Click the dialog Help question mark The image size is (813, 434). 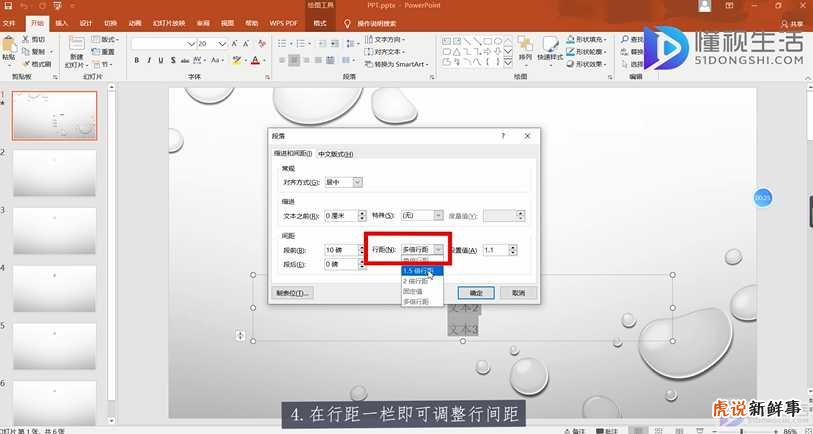coord(503,136)
